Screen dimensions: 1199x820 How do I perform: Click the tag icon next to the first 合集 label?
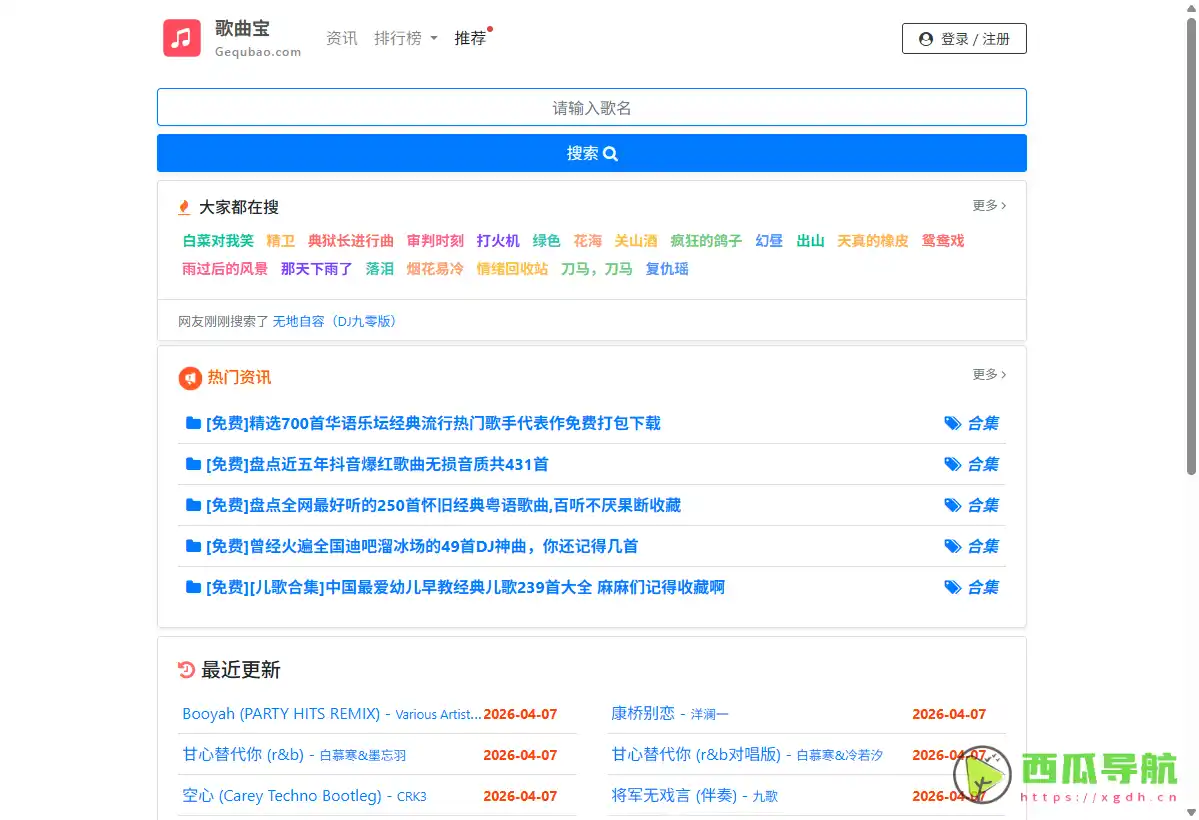point(953,423)
